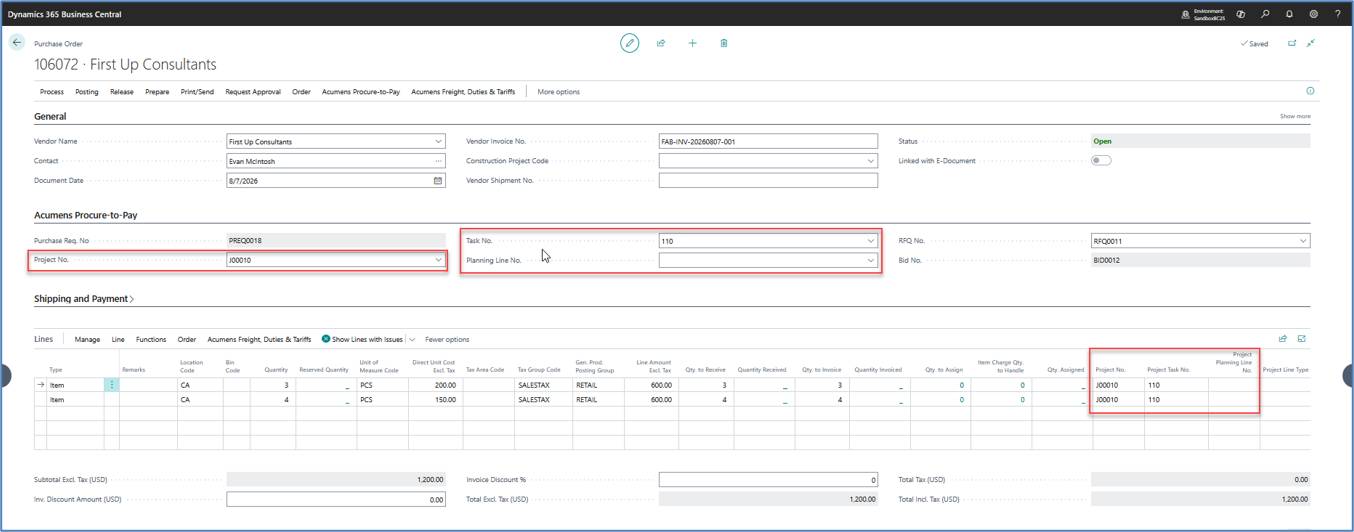Viewport: 1354px width, 532px height.
Task: Click ellipsis in Contact field
Action: click(x=438, y=161)
